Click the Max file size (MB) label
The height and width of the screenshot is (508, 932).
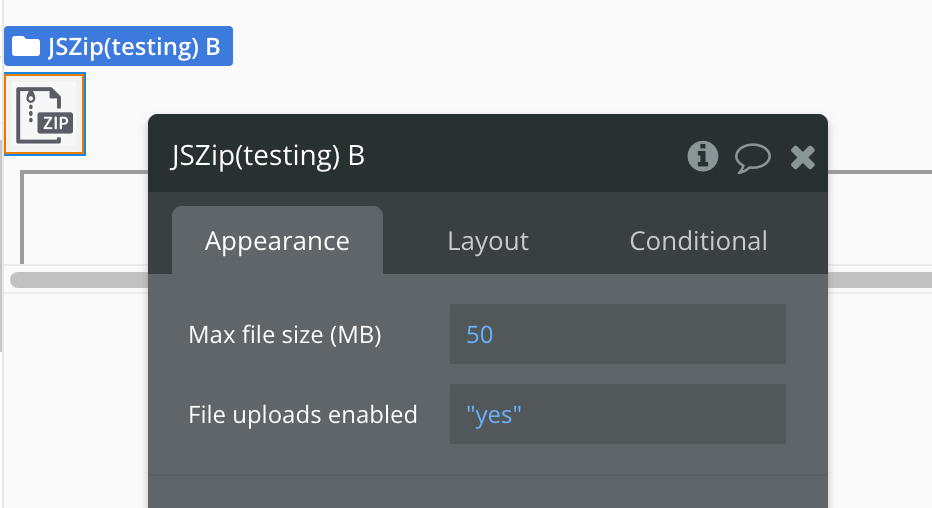coord(285,335)
